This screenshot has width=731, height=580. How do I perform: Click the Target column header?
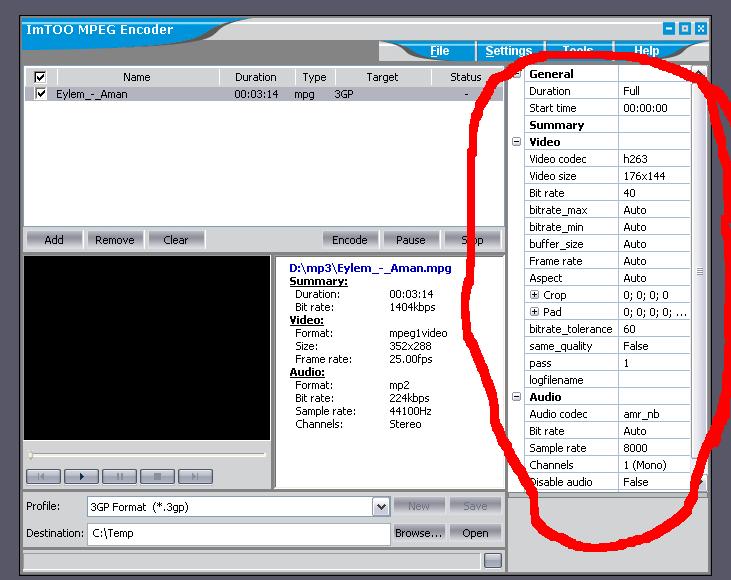(x=382, y=77)
